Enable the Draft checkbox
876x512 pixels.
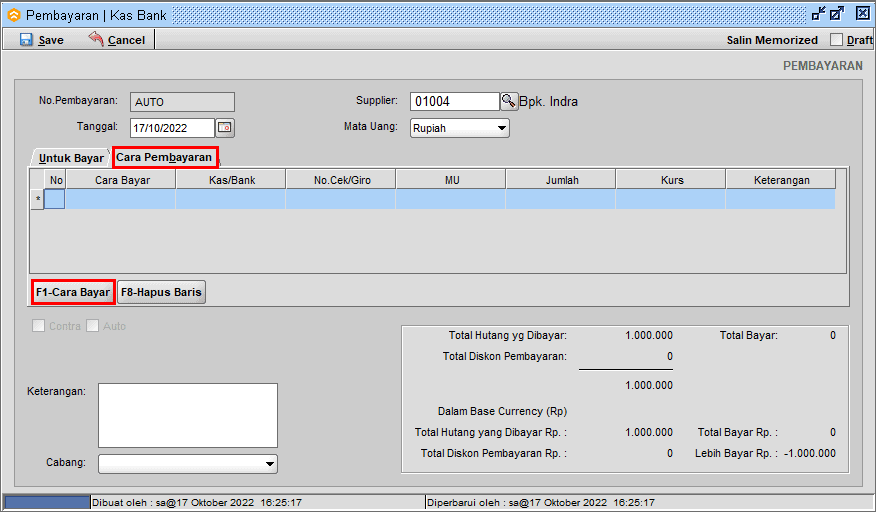(837, 40)
